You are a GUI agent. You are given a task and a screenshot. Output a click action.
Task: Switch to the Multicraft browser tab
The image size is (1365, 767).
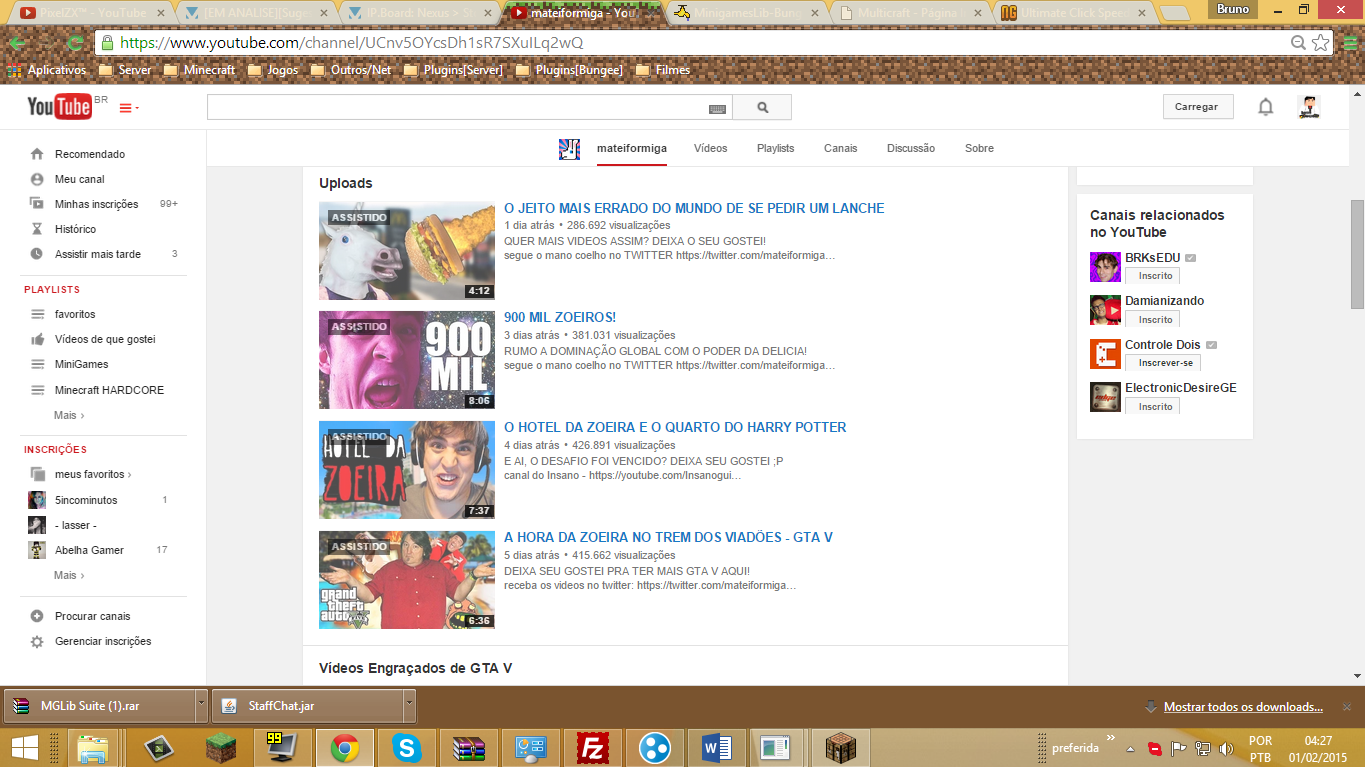point(910,14)
